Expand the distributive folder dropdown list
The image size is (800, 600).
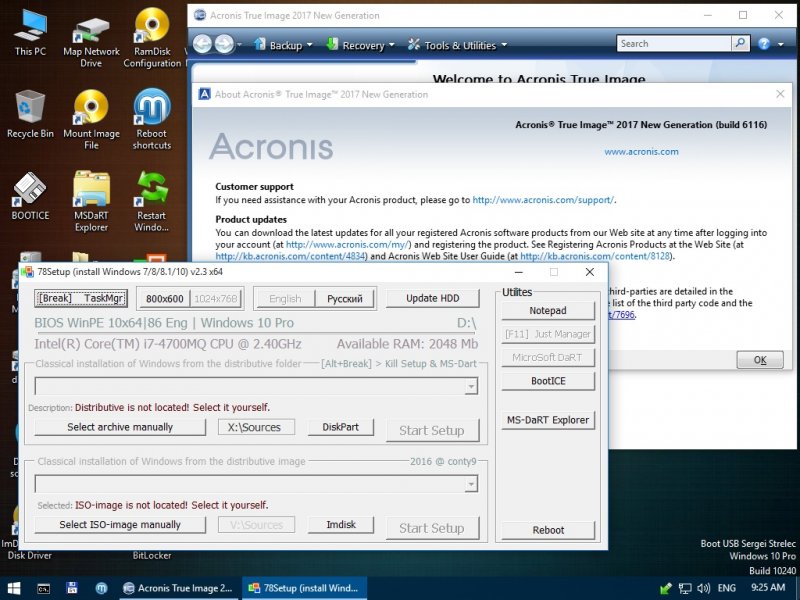(x=471, y=386)
